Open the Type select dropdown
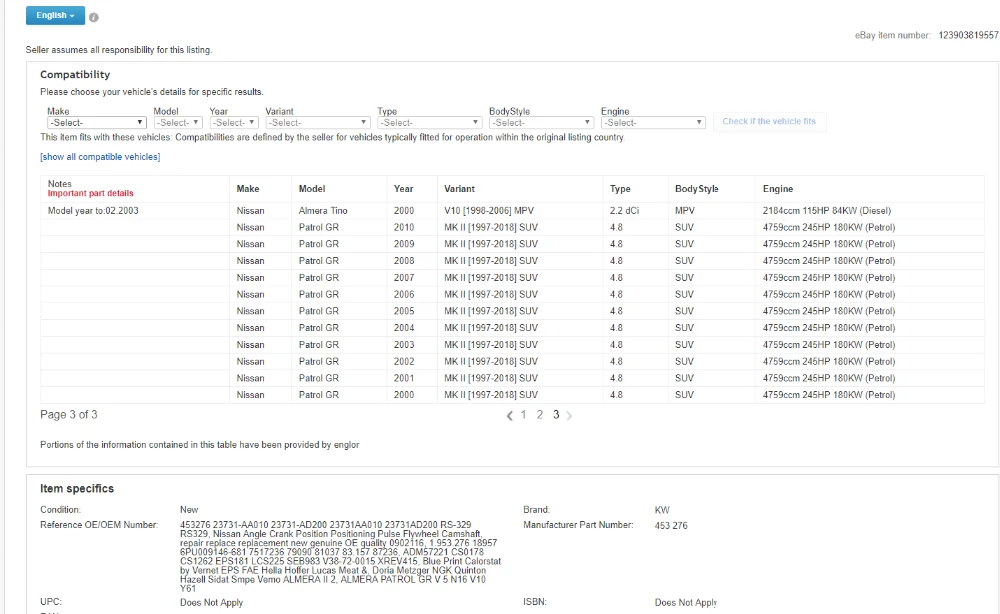Viewport: 1000px width, 614px height. pos(429,122)
